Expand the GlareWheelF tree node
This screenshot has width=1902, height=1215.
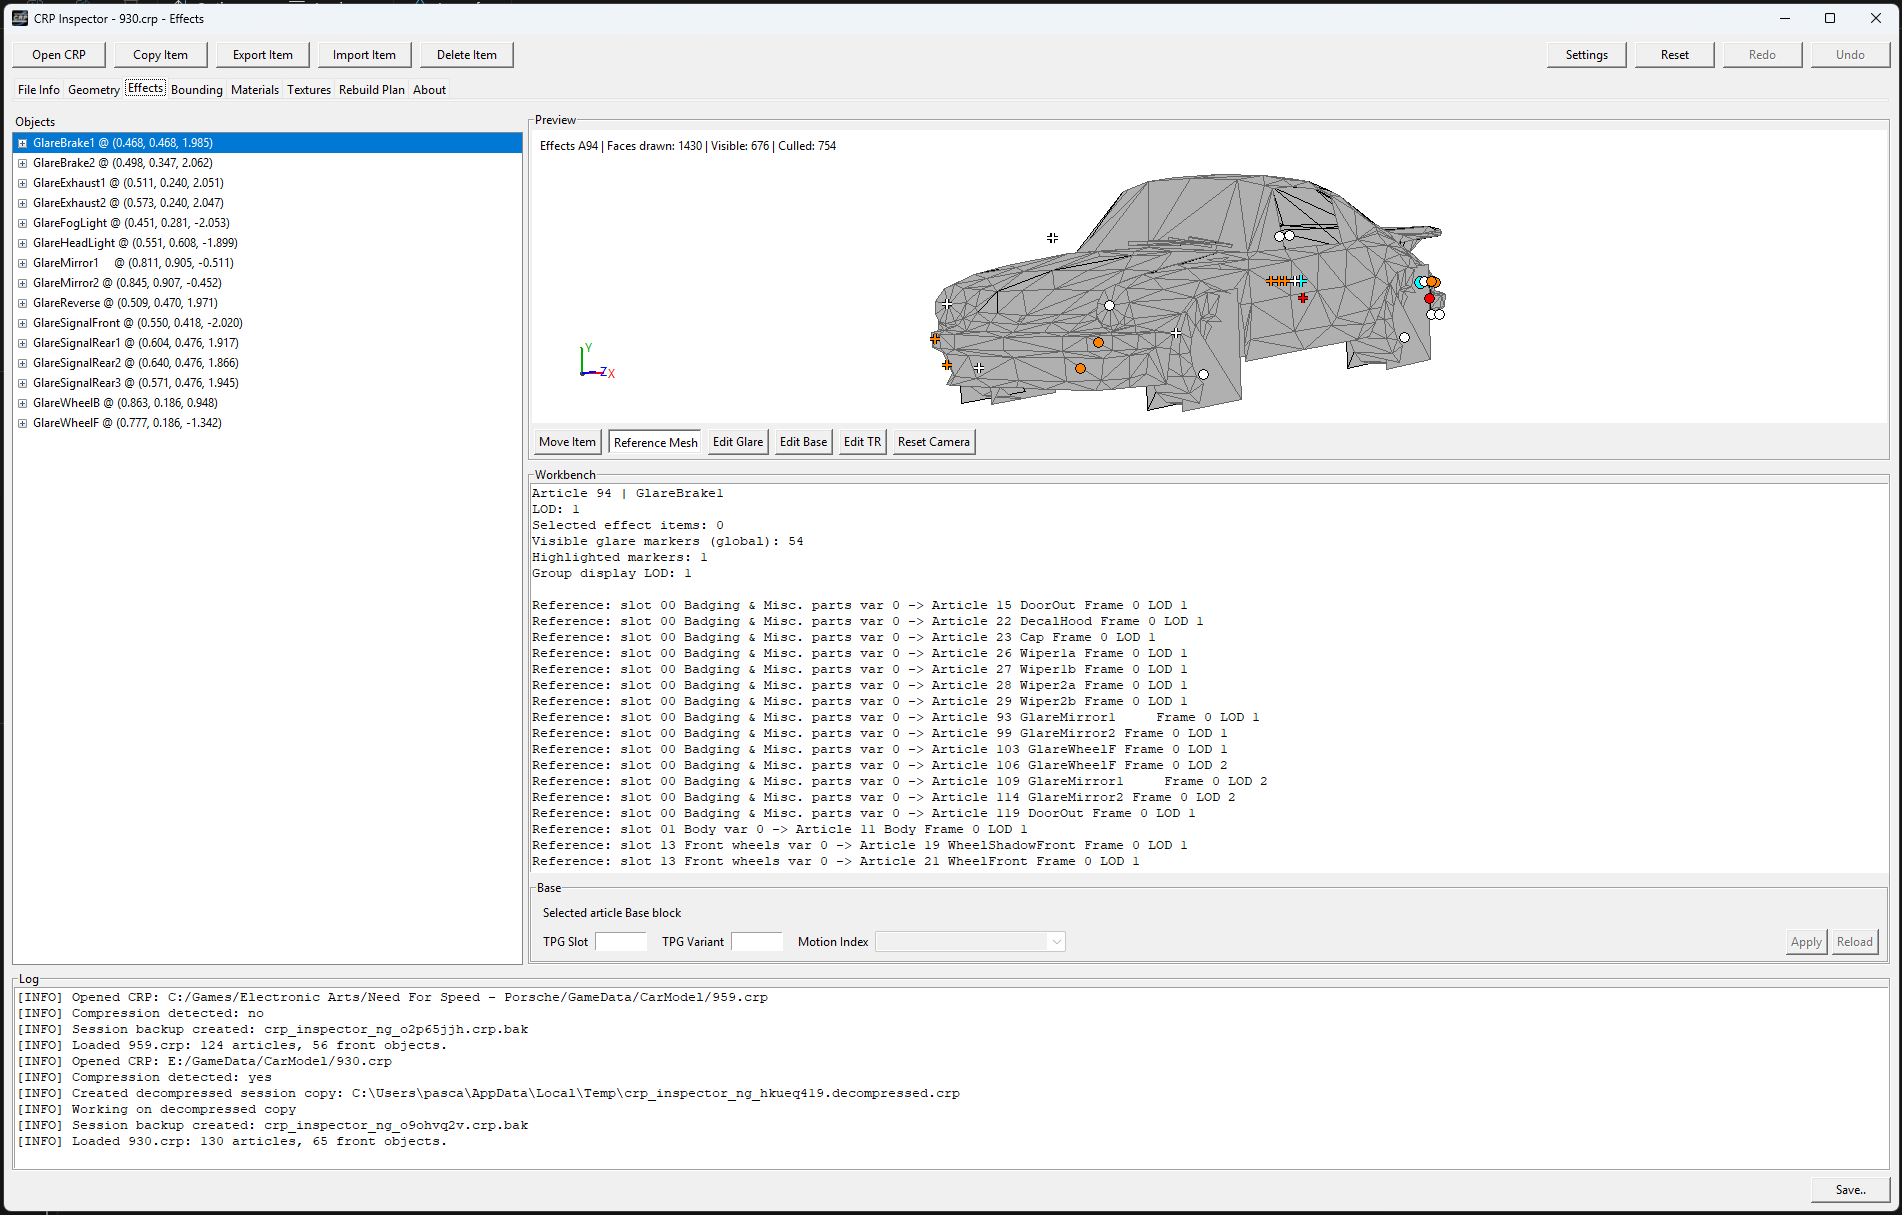(22, 423)
